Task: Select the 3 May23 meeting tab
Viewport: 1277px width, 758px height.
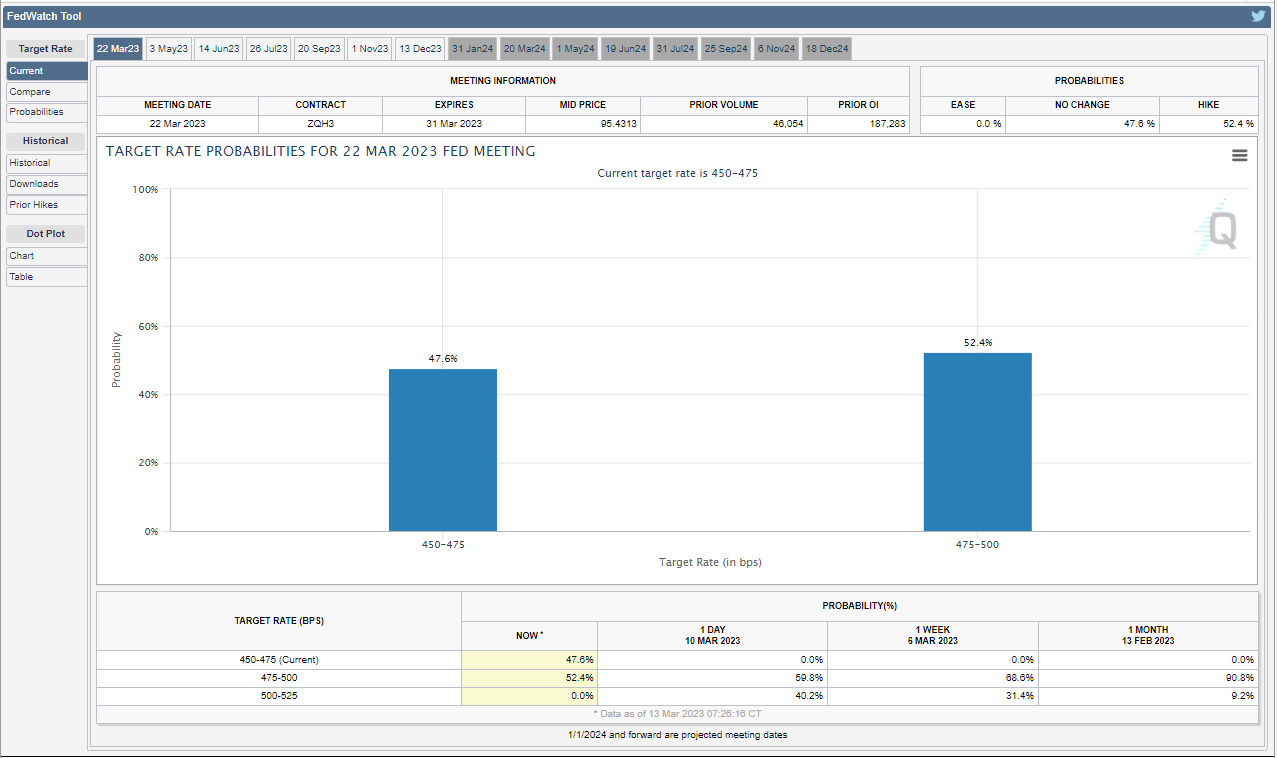Action: pos(168,48)
